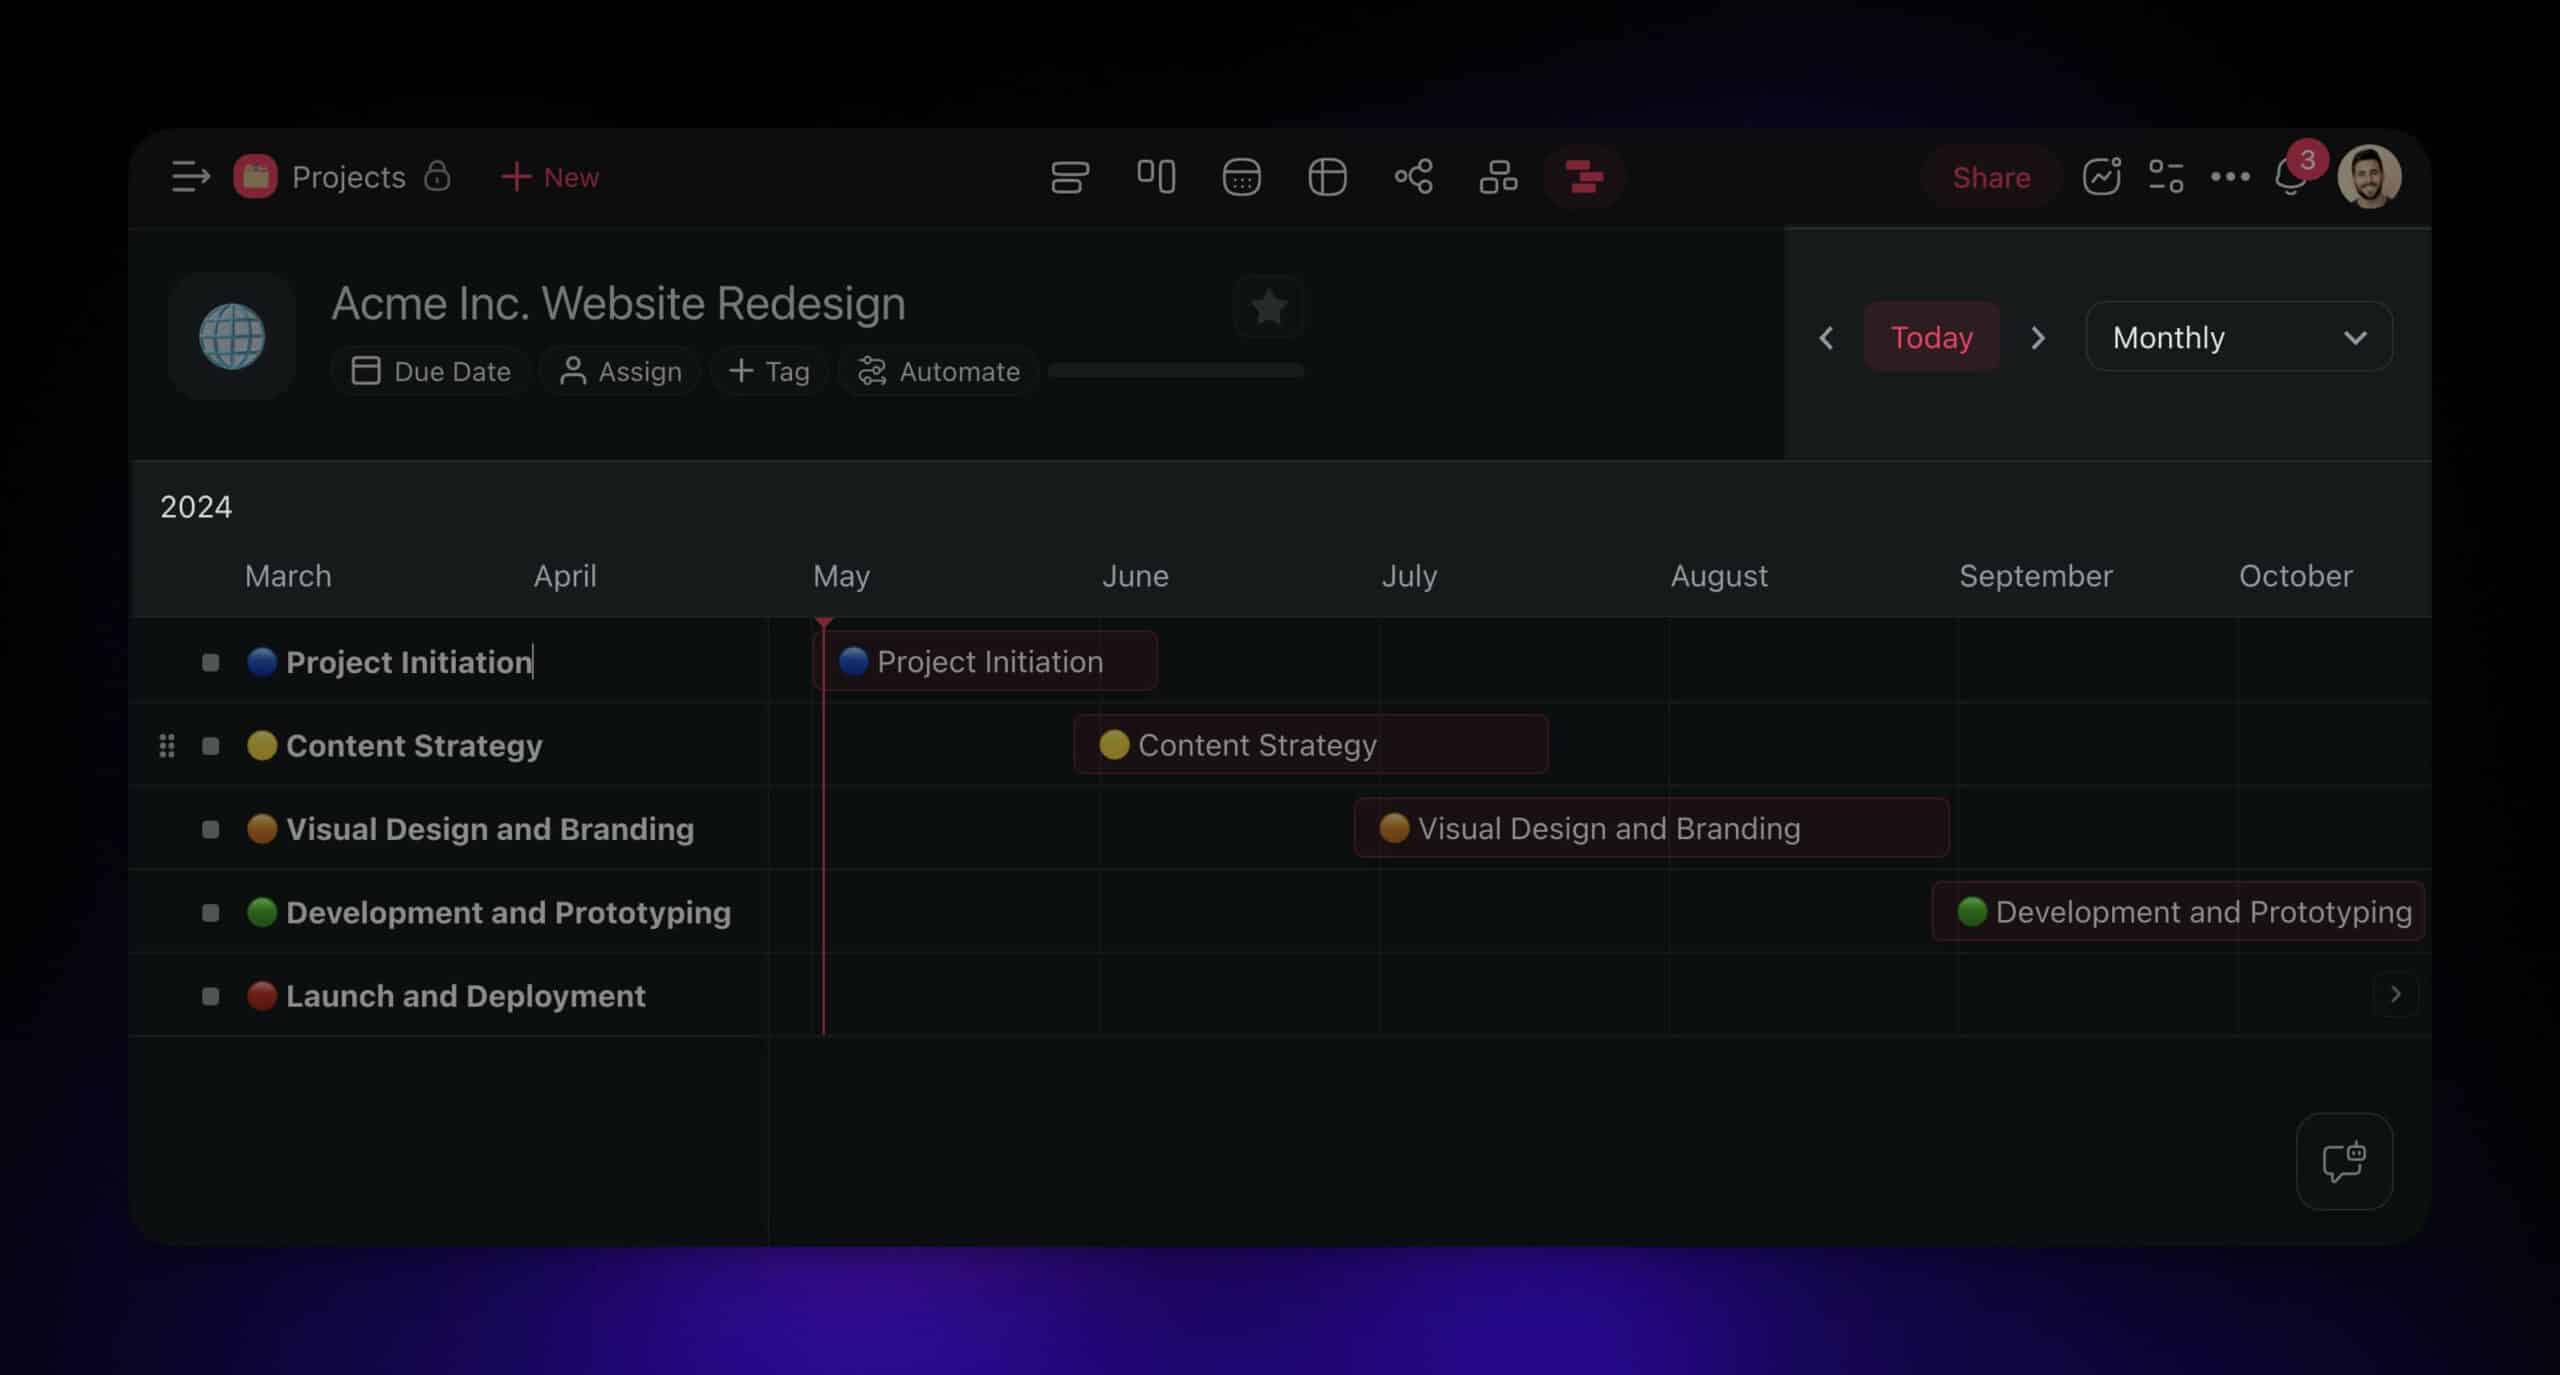The image size is (2560, 1375).
Task: Click the Visual Design and Branding timeline bar
Action: (x=1650, y=828)
